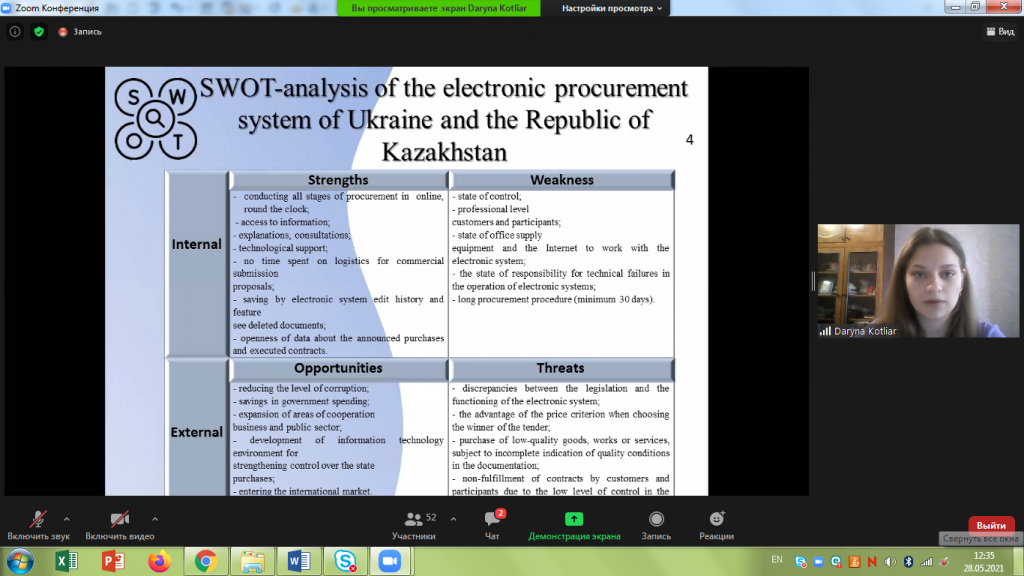
Task: Open Google Chrome from the taskbar
Action: click(x=205, y=561)
